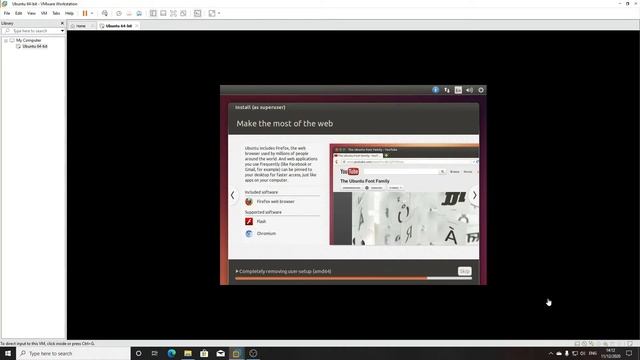Click the ENG language tray indicator
This screenshot has height=360, width=640.
coord(593,353)
